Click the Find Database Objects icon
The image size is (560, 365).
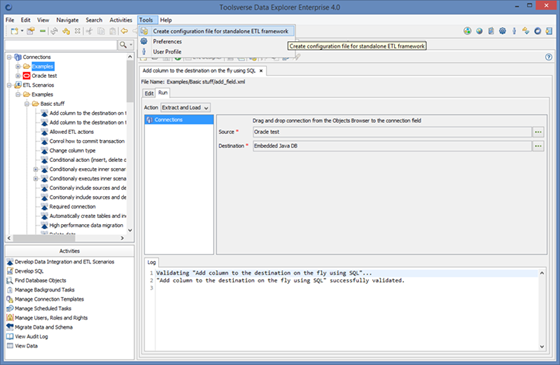[10, 280]
